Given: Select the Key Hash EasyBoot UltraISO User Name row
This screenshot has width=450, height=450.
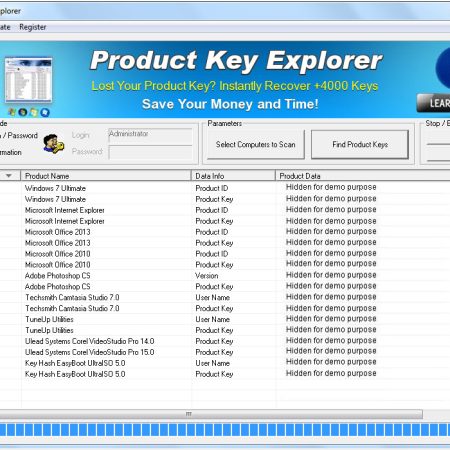Looking at the screenshot, I should tap(225, 363).
